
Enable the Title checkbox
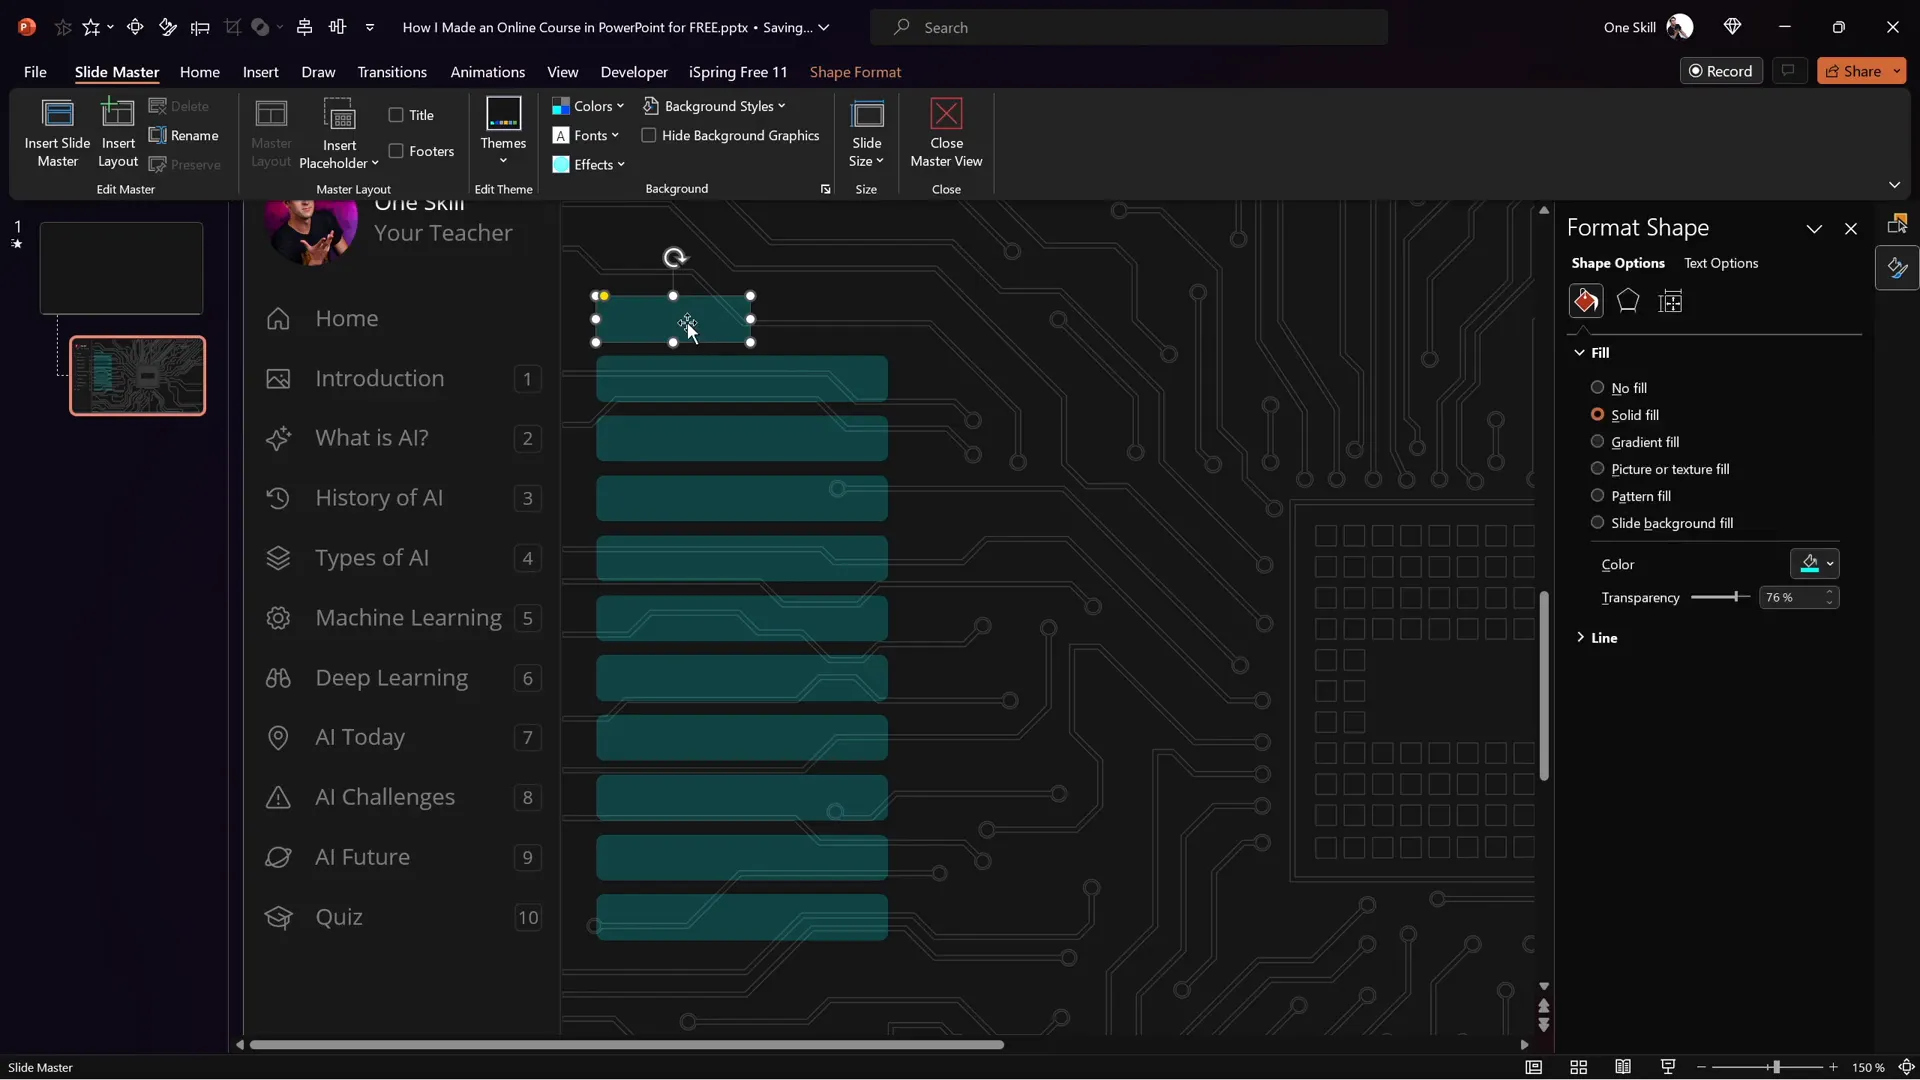click(x=396, y=115)
